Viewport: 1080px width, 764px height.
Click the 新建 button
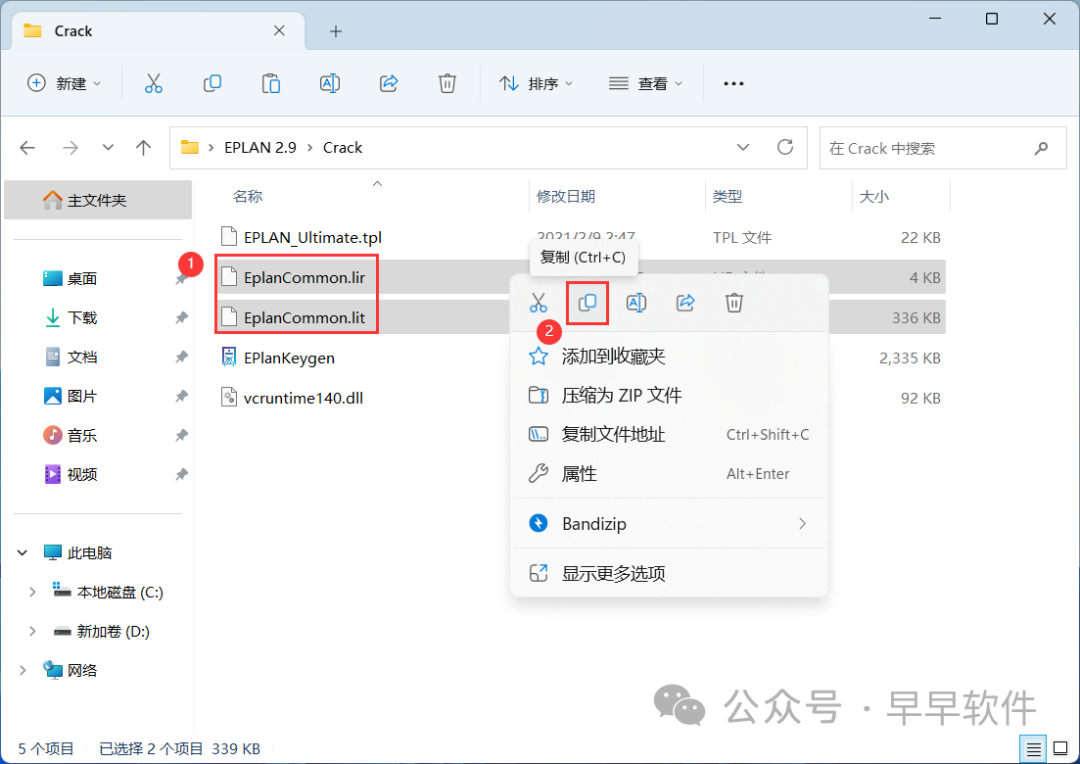(65, 84)
